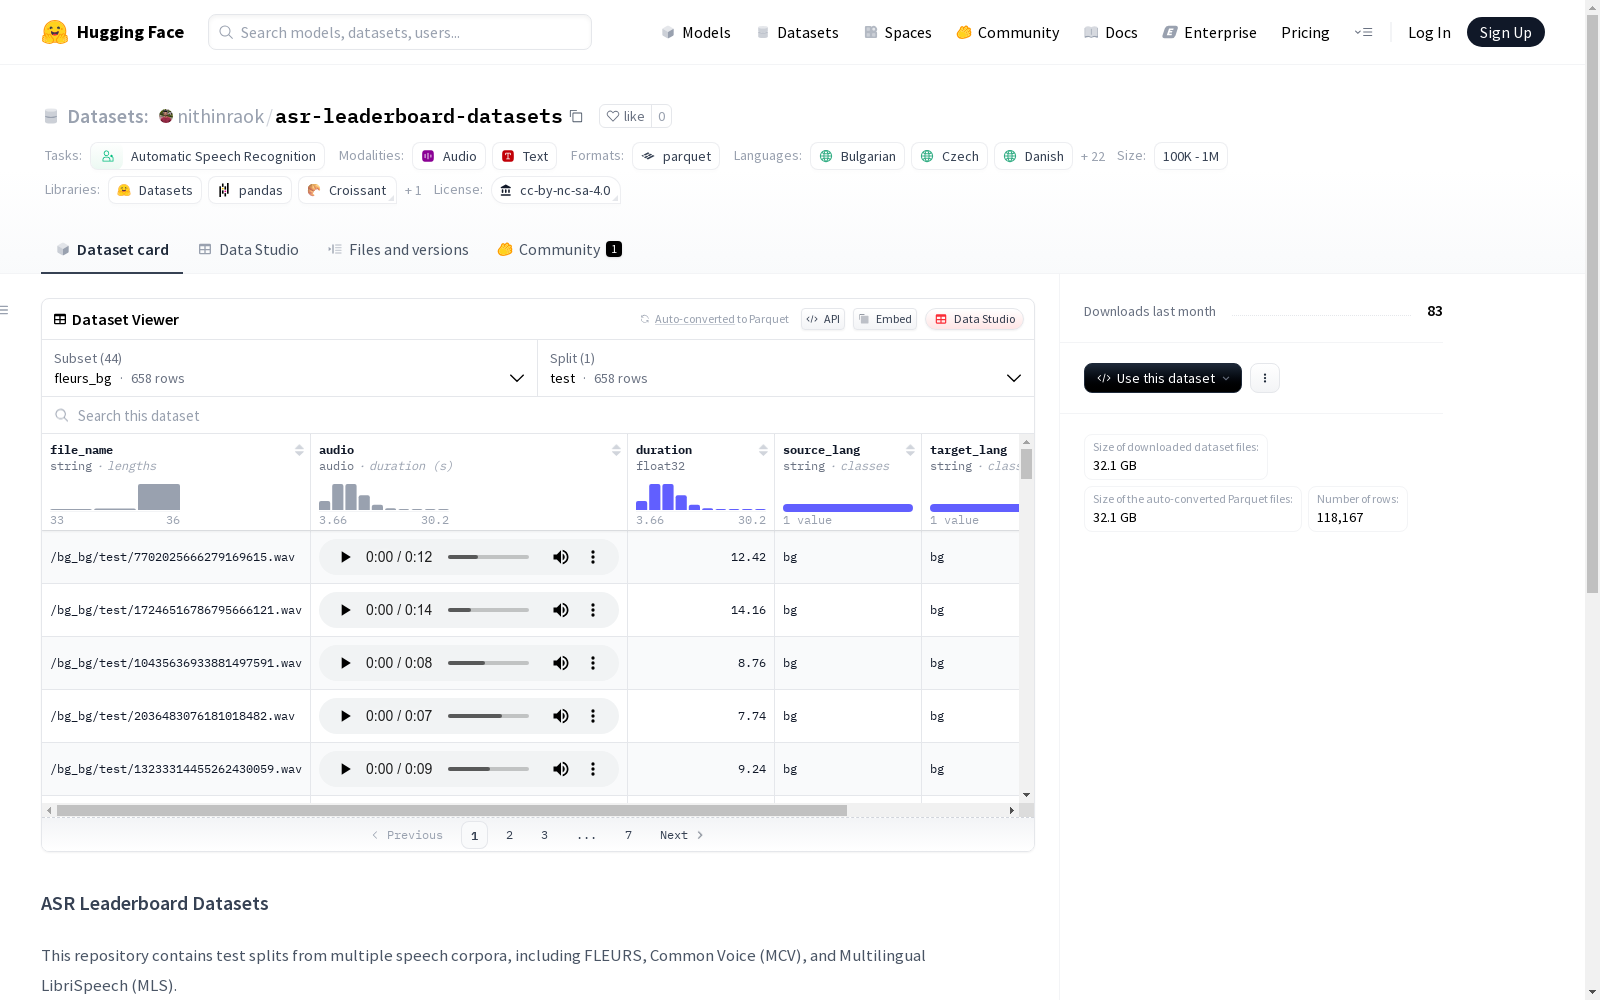Open the Files and versions tab

(398, 250)
